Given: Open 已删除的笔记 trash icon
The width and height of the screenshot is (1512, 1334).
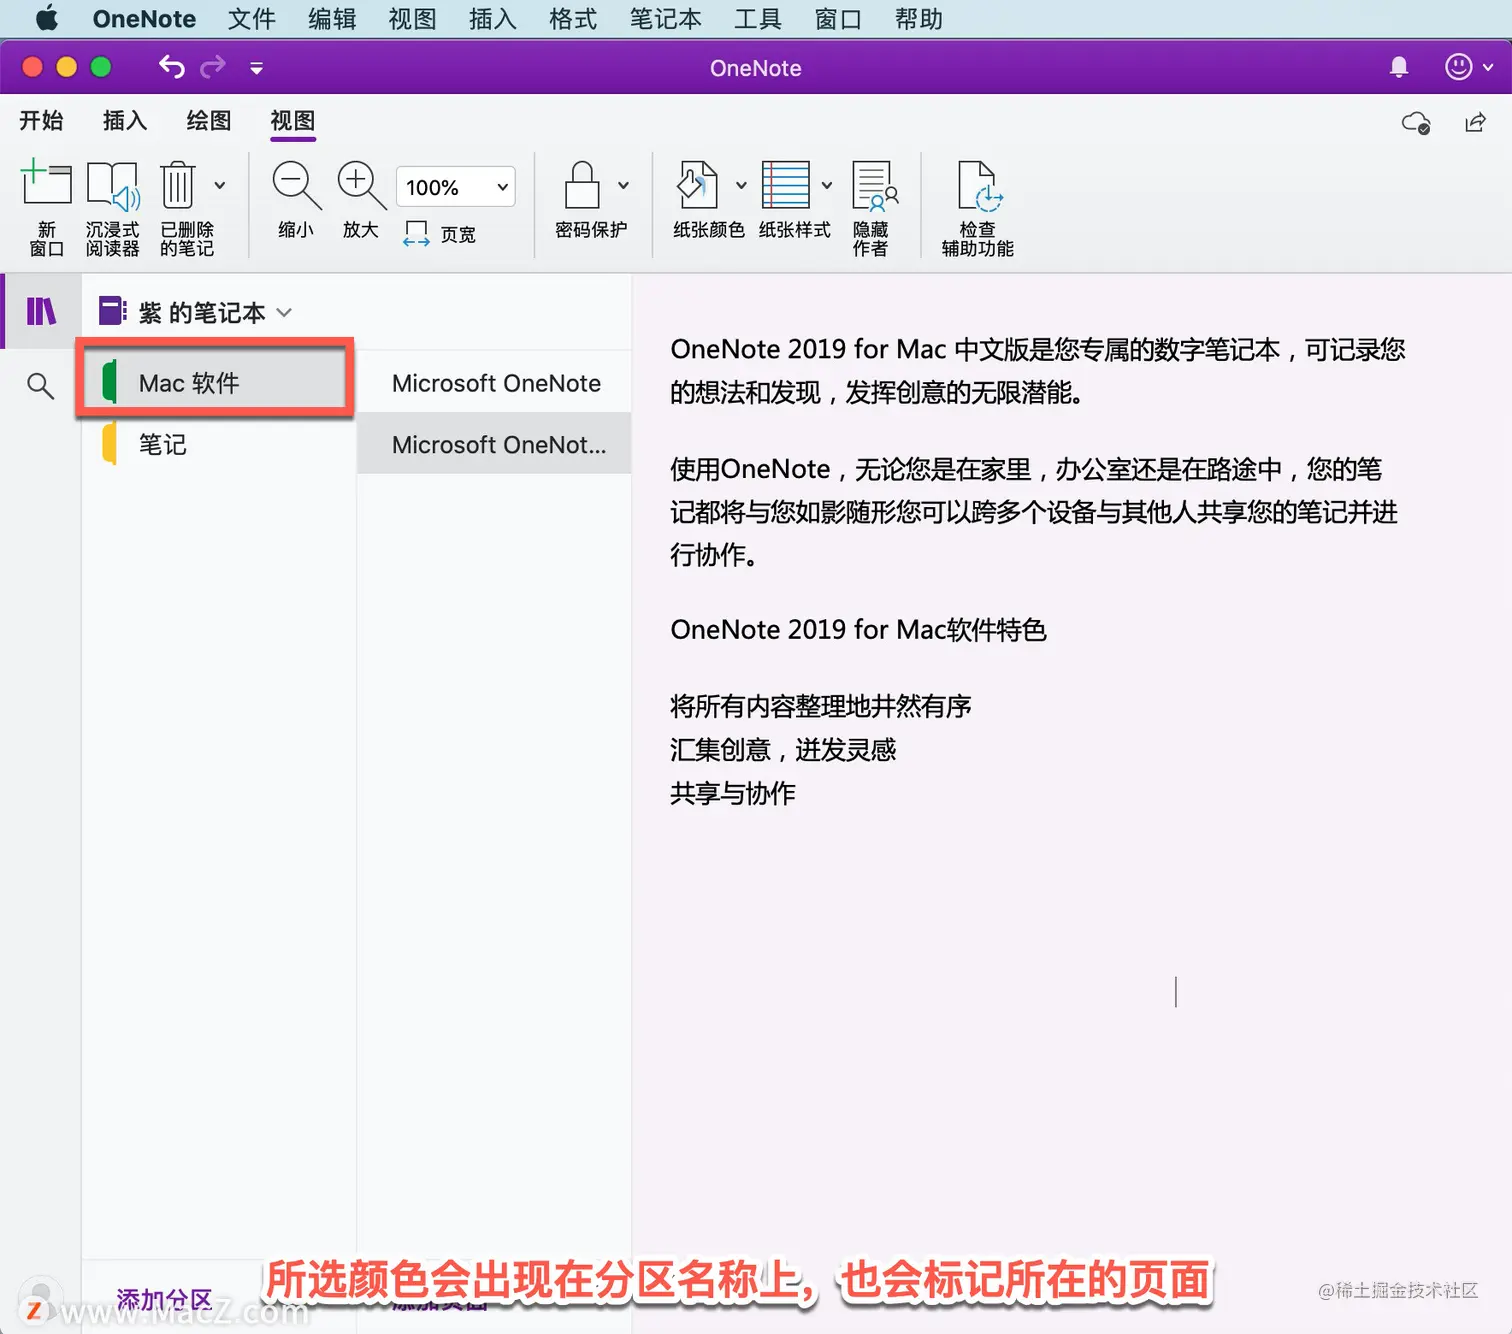Looking at the screenshot, I should 185,207.
